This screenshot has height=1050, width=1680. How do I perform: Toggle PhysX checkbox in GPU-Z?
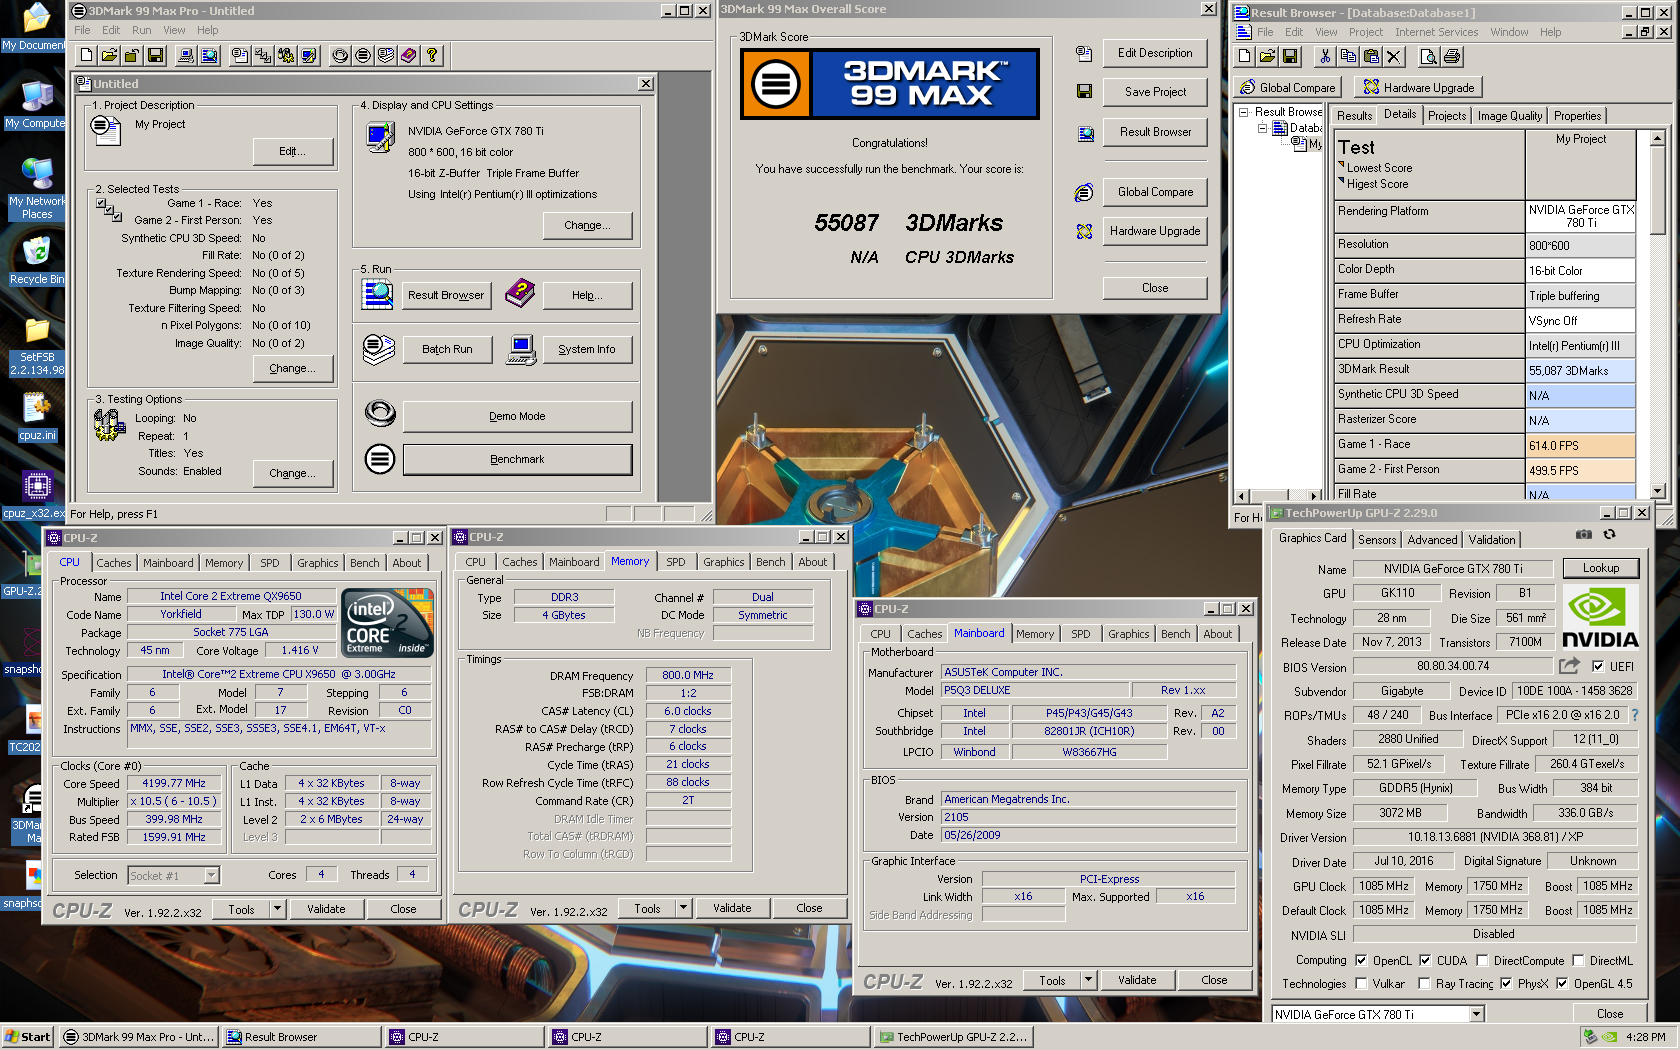tap(1506, 983)
